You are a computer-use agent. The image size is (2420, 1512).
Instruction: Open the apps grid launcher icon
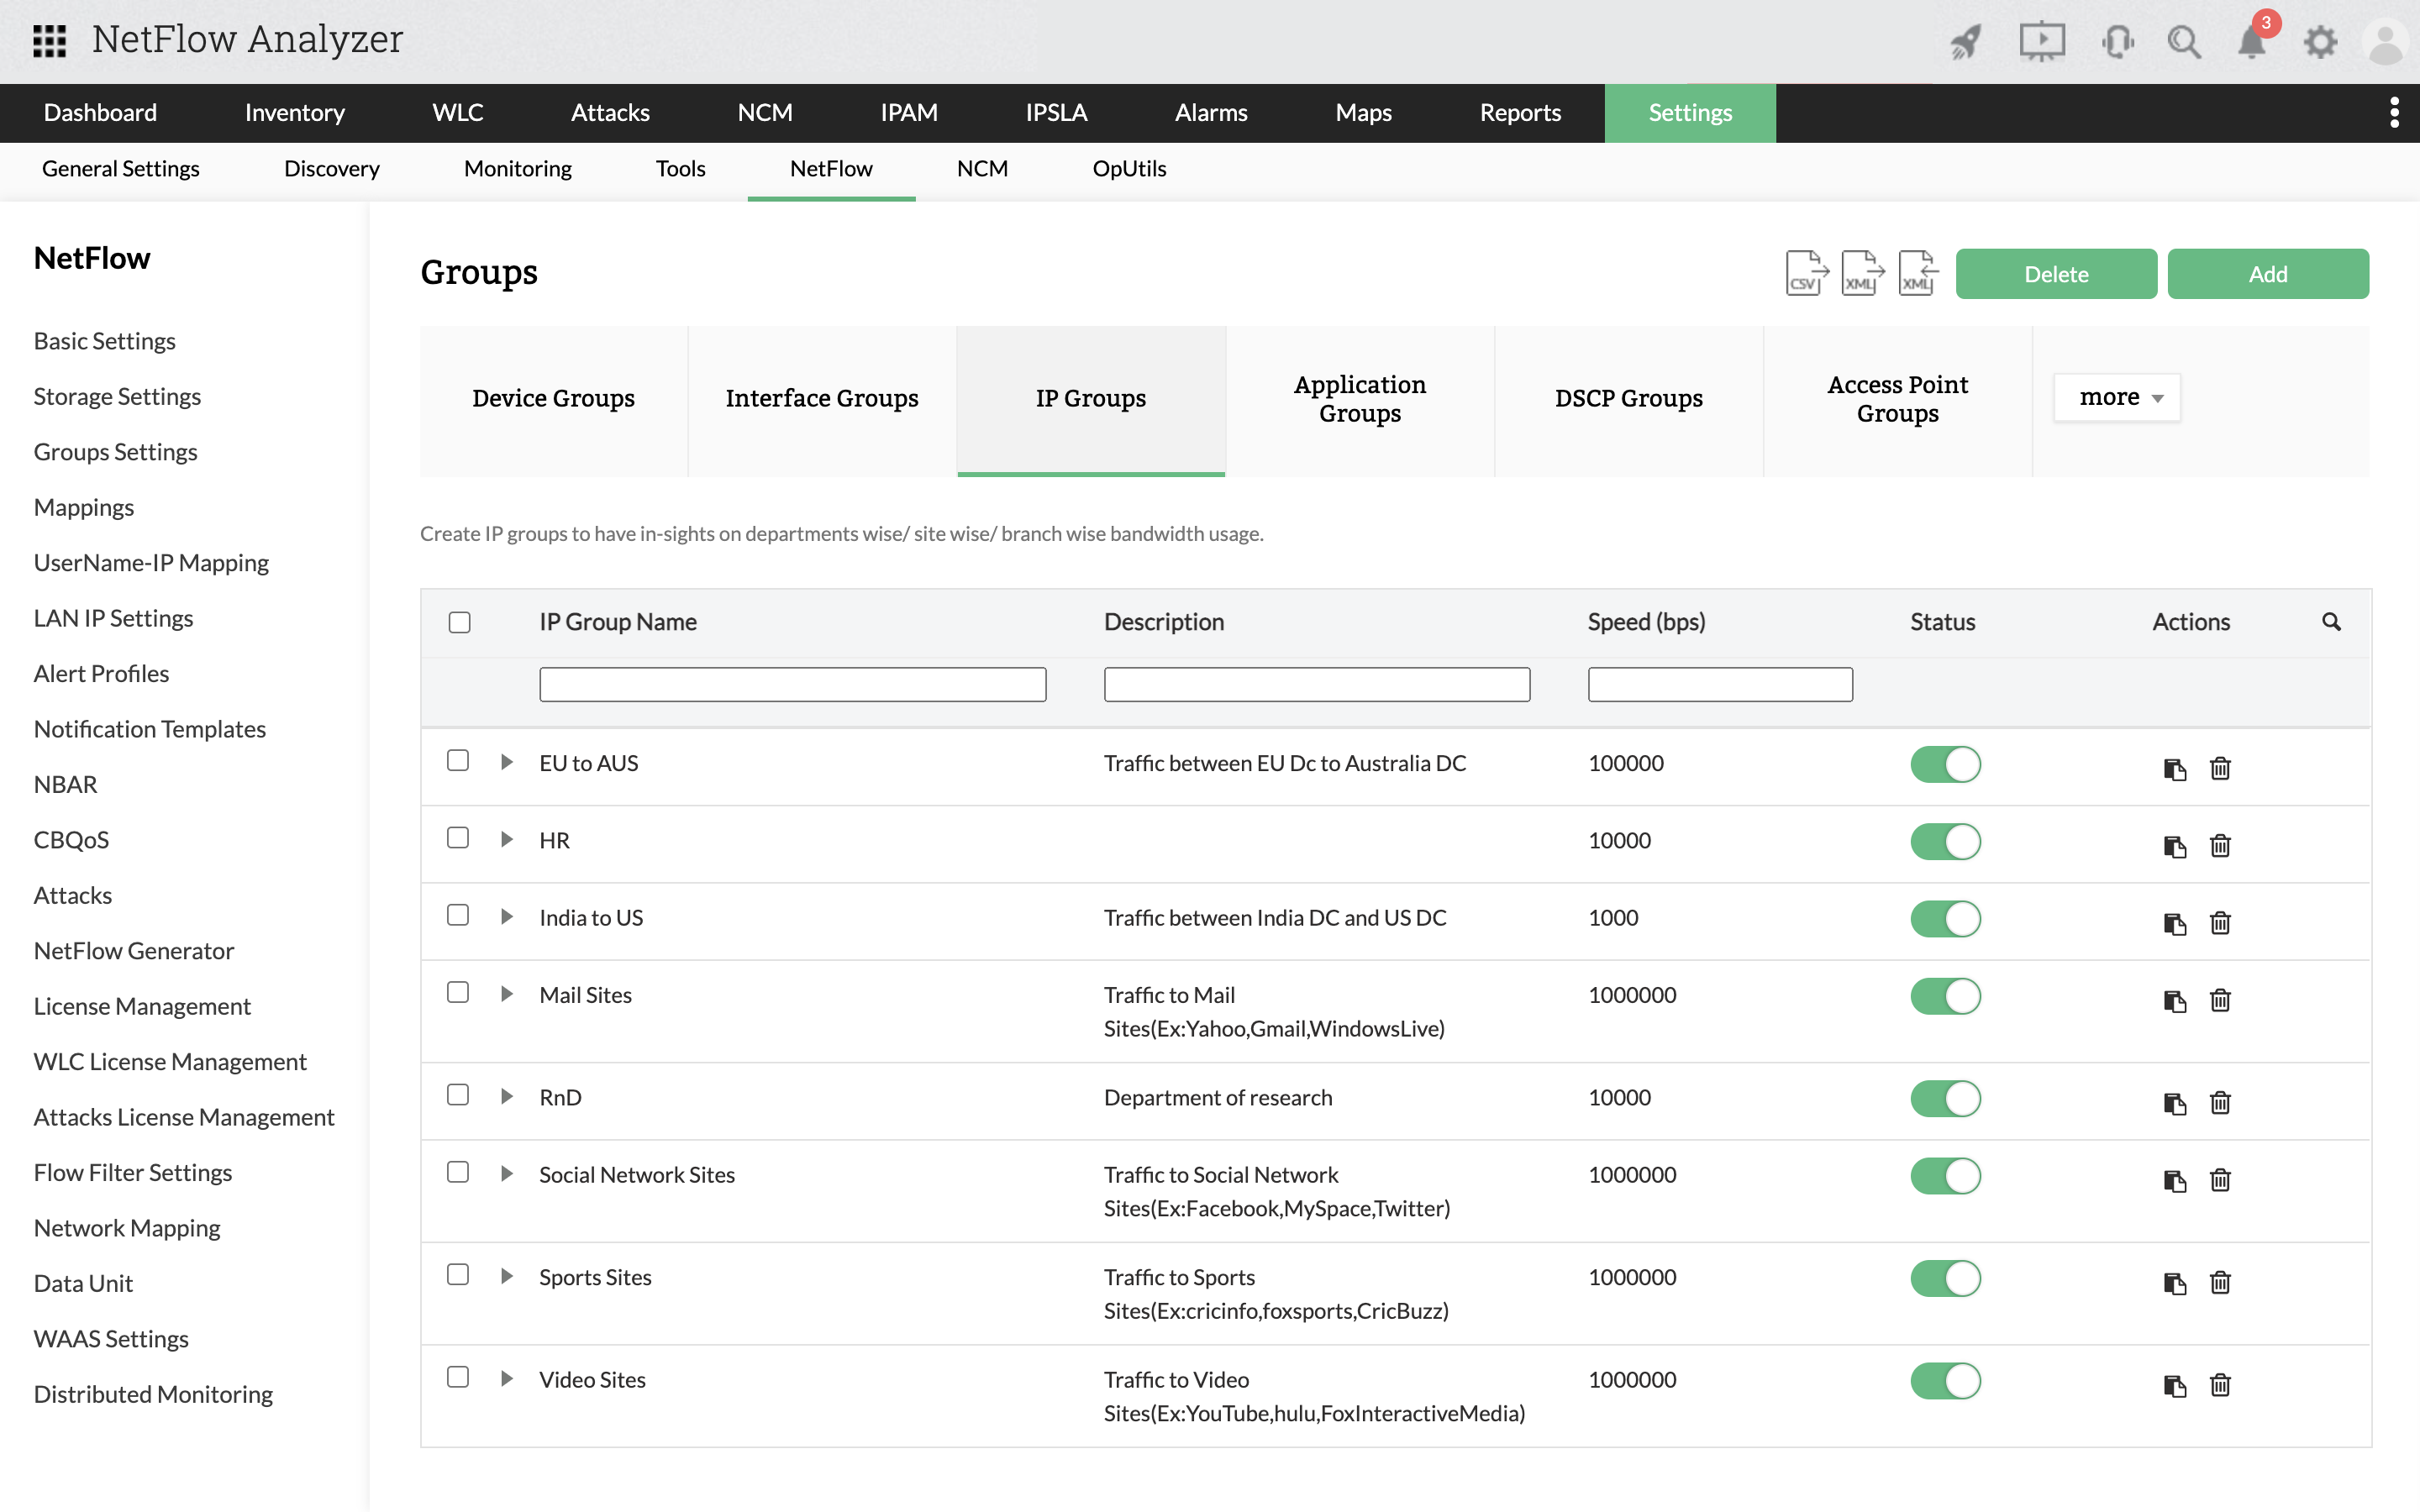tap(49, 40)
